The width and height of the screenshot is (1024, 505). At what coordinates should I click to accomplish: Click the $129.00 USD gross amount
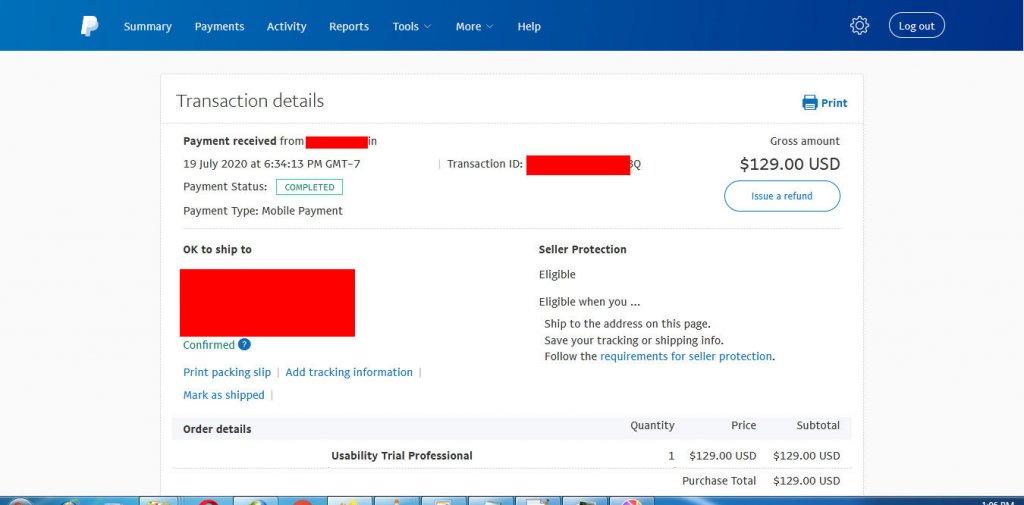790,164
